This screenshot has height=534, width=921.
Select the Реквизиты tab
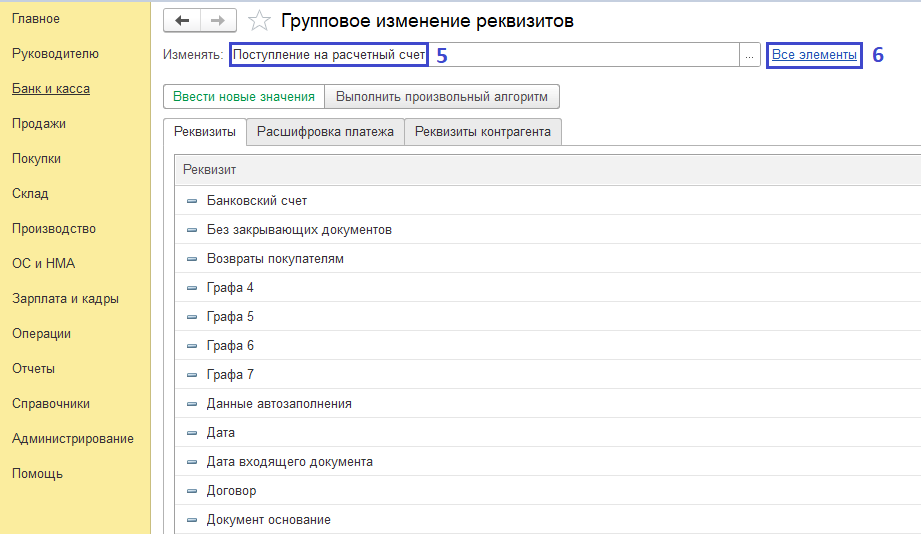pyautogui.click(x=204, y=132)
